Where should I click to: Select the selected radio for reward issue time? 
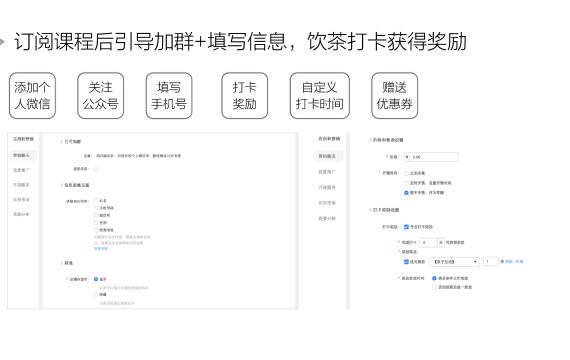[x=434, y=278]
